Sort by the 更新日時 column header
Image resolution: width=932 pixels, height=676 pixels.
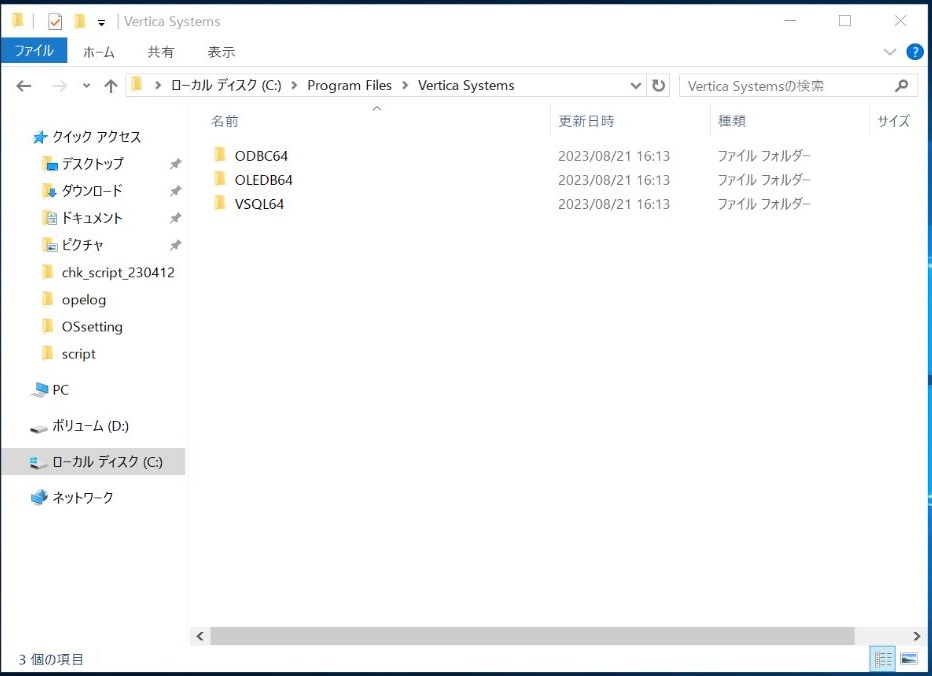pos(587,121)
